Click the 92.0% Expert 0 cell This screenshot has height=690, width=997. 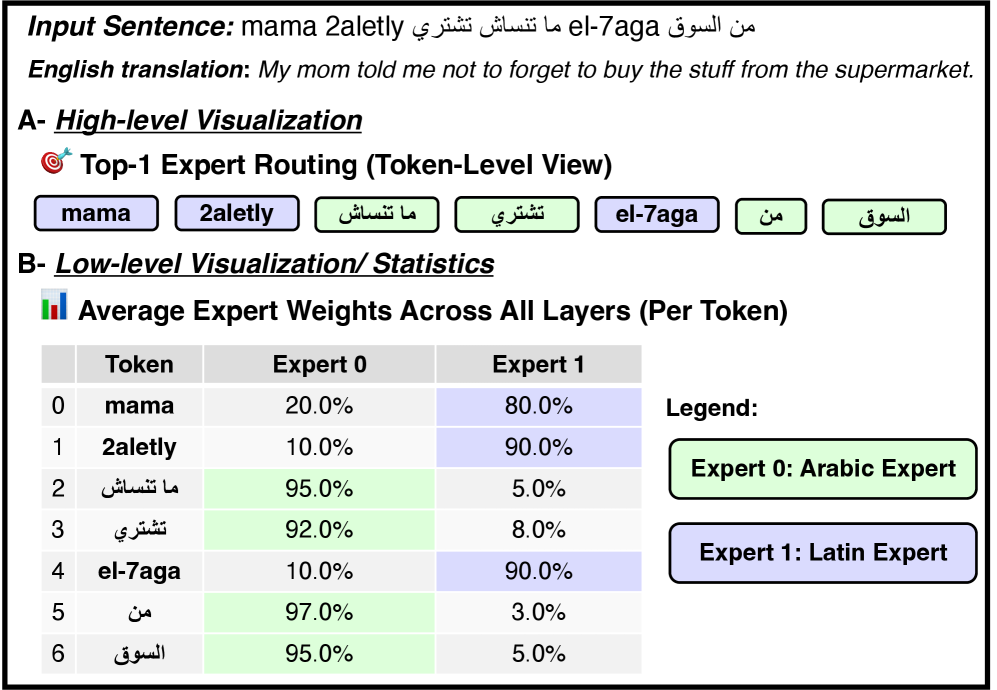click(319, 530)
